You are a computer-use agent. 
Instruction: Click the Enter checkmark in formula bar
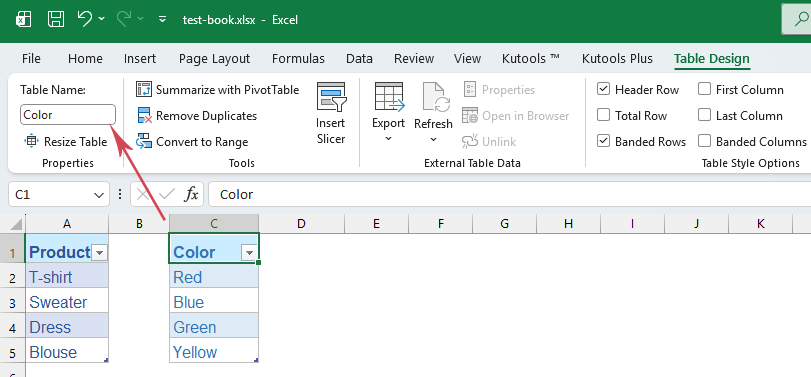(x=167, y=194)
